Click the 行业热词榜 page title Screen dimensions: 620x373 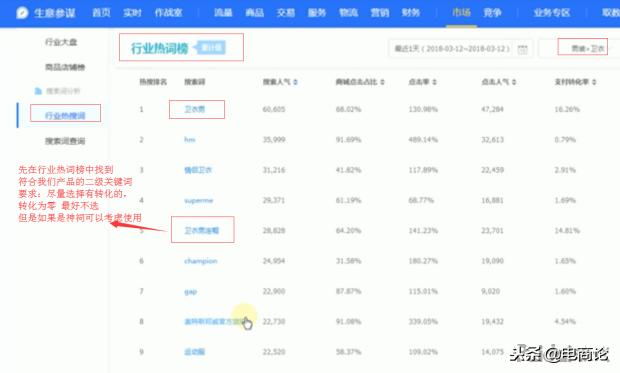159,49
